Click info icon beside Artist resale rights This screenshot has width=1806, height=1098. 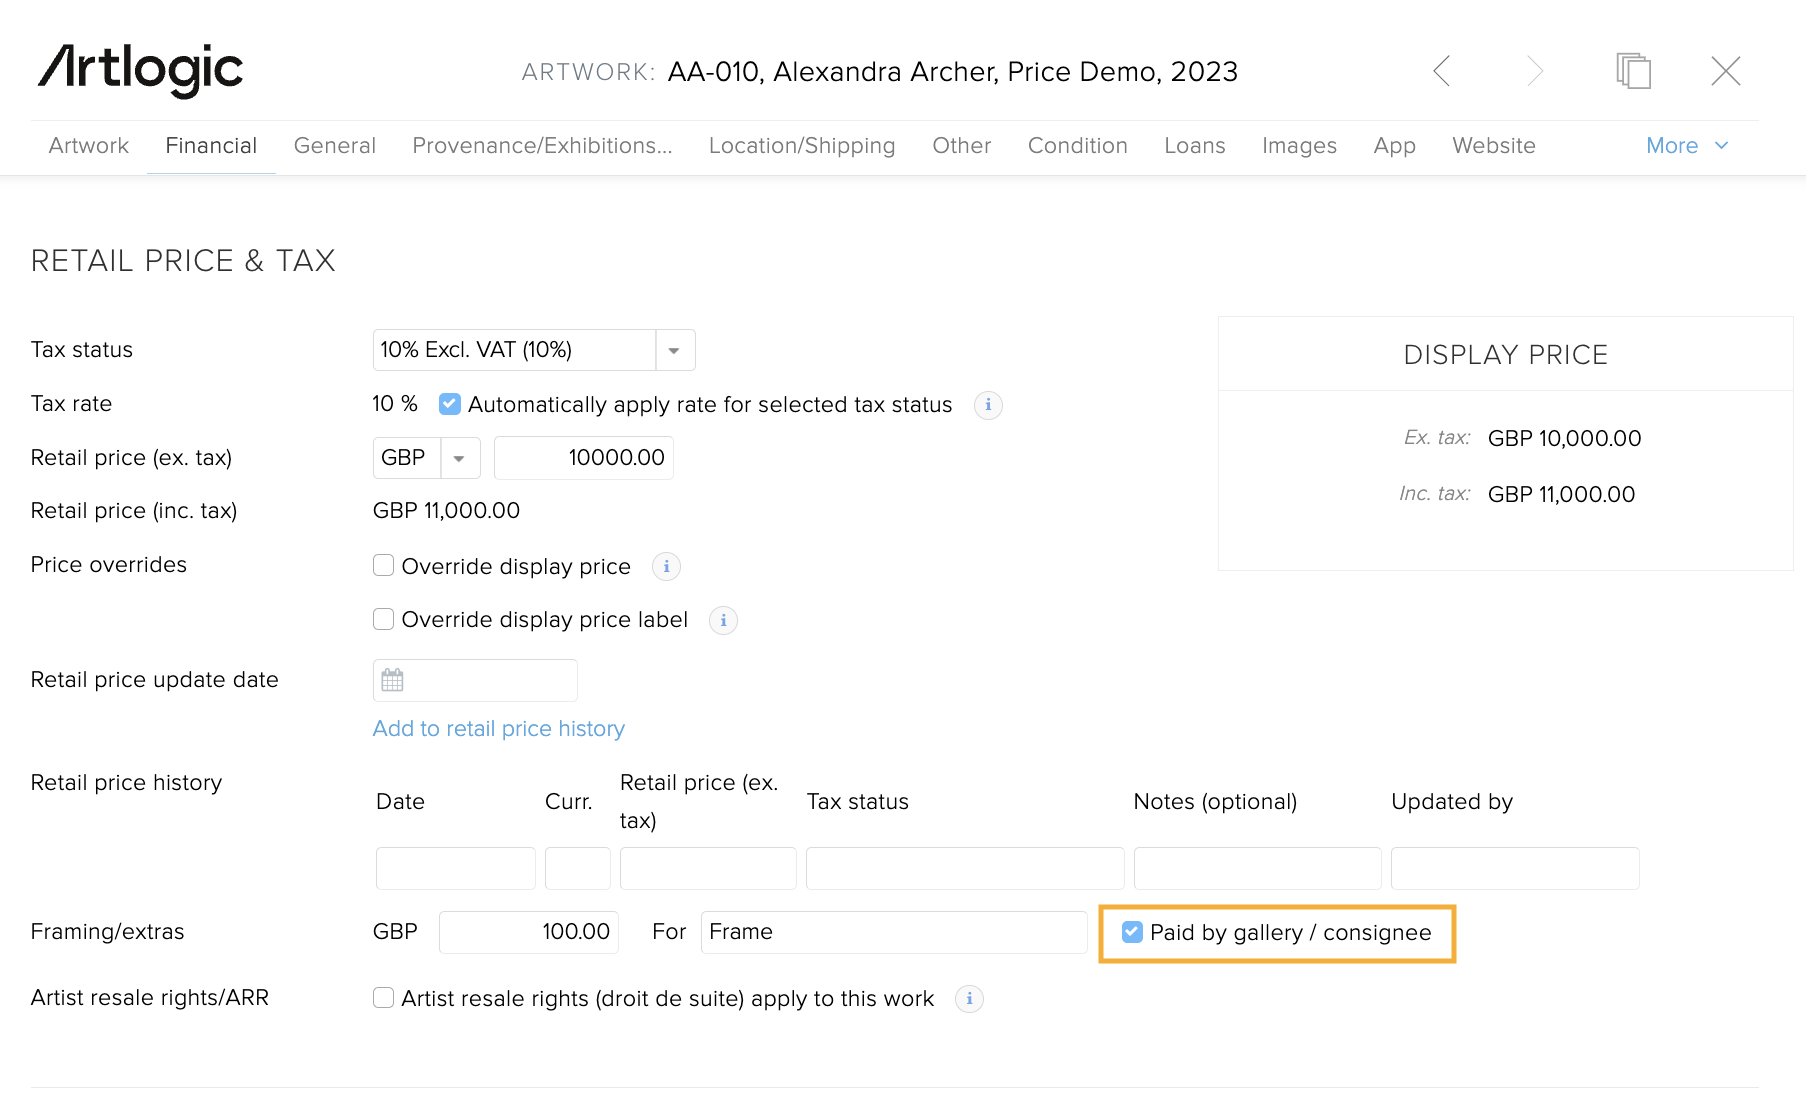coord(969,999)
